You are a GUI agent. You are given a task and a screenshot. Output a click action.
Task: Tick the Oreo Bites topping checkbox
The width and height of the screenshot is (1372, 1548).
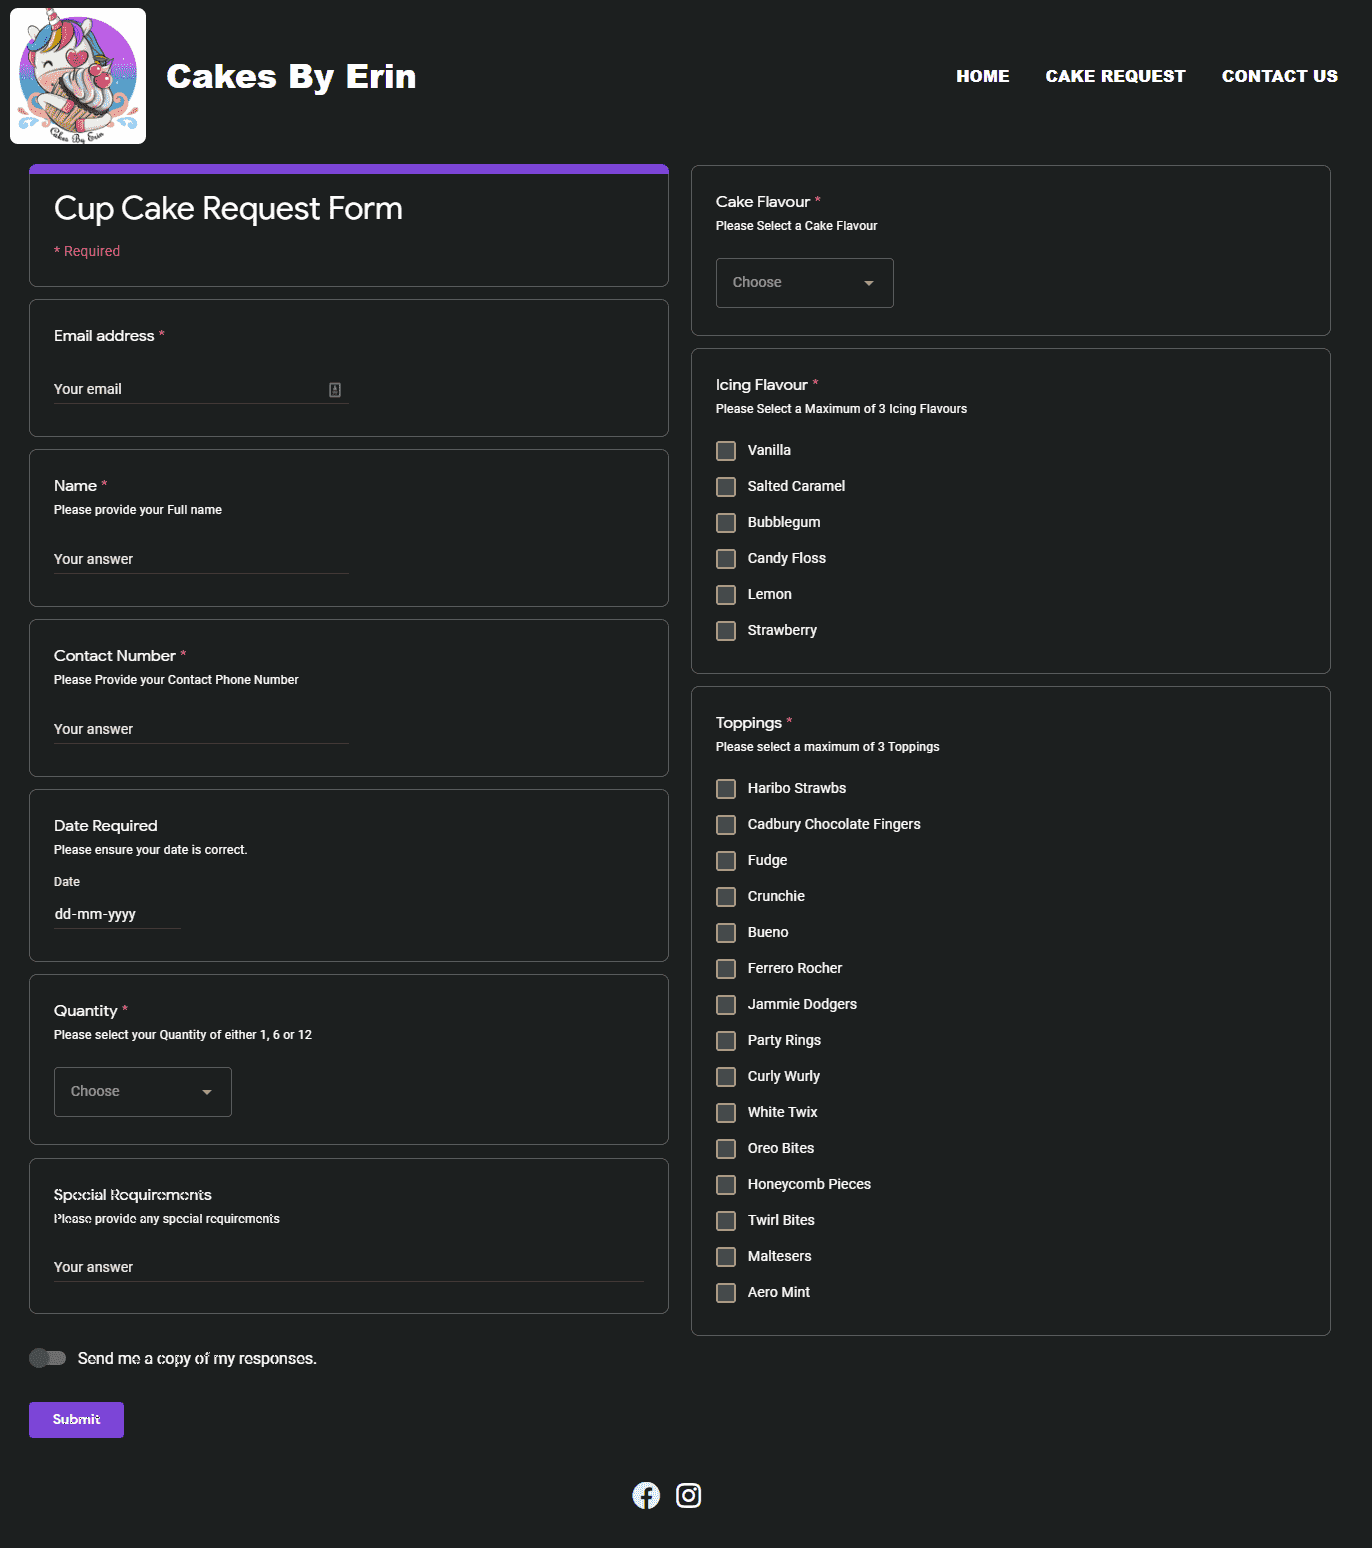click(726, 1149)
